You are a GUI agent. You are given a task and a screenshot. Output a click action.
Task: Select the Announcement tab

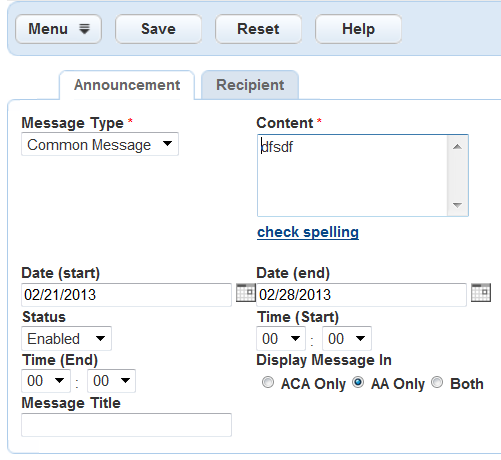pos(127,85)
